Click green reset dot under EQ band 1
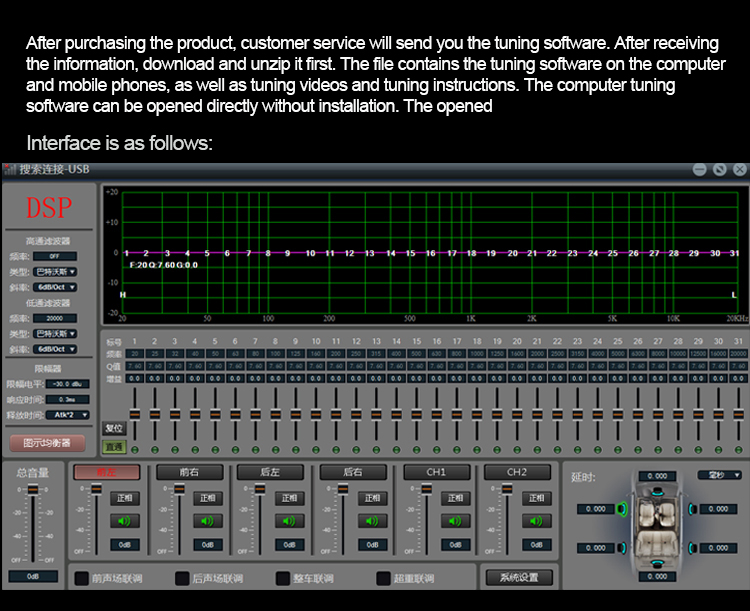Image resolution: width=750 pixels, height=611 pixels. pos(133,449)
